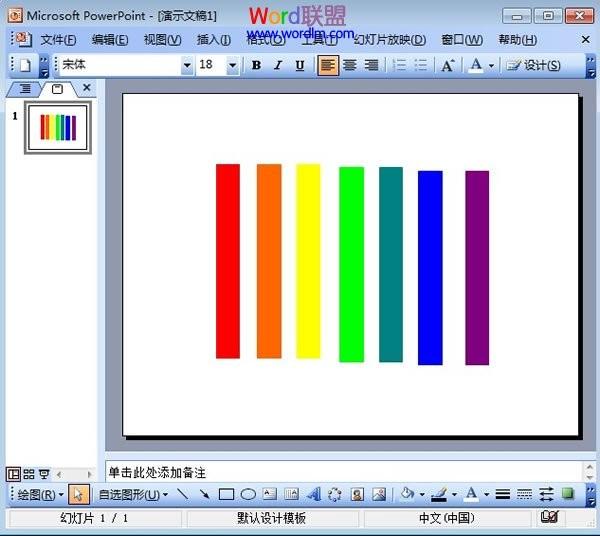Select slide 1 thumbnail

click(58, 128)
